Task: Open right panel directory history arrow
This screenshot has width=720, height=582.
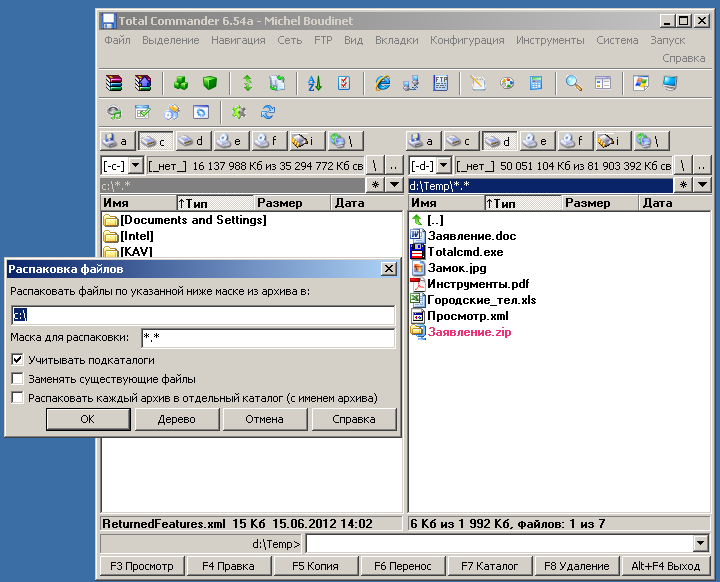Action: click(703, 185)
